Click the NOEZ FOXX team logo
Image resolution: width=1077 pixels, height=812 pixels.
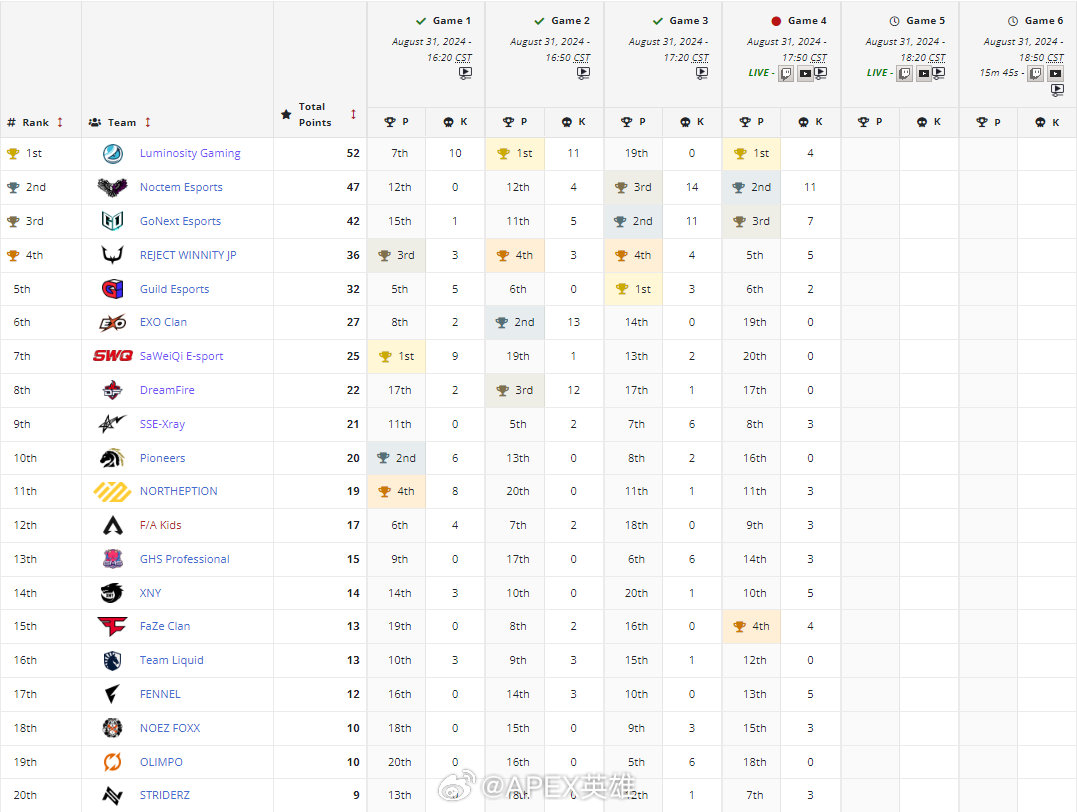coord(113,728)
